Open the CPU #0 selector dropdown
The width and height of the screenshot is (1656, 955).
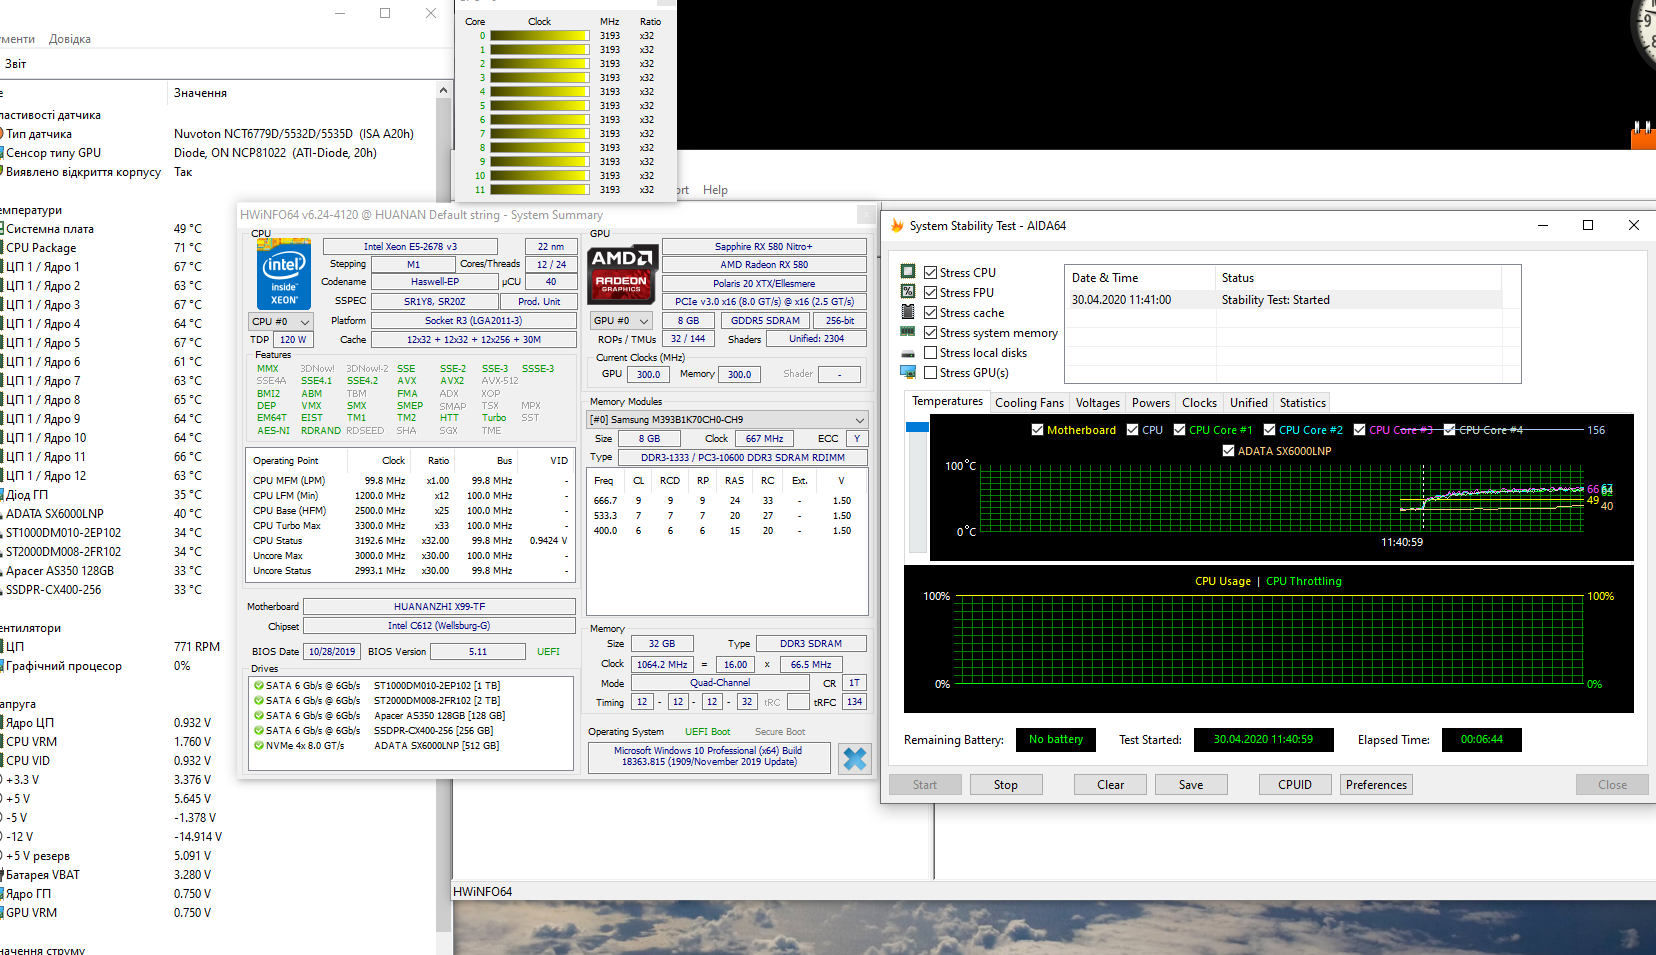(281, 321)
